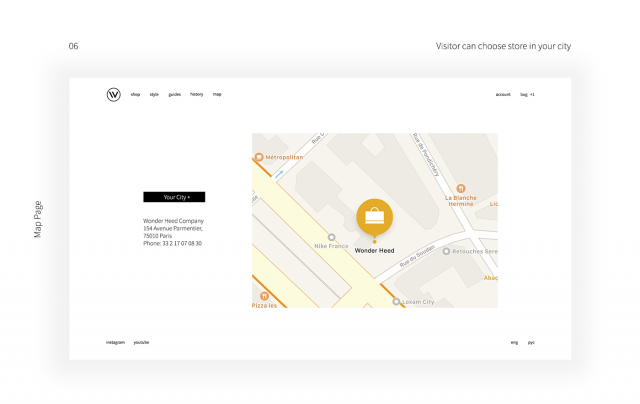This screenshot has width=640, height=404.
Task: Click the Métropolitan cafe marker icon
Action: click(x=258, y=157)
